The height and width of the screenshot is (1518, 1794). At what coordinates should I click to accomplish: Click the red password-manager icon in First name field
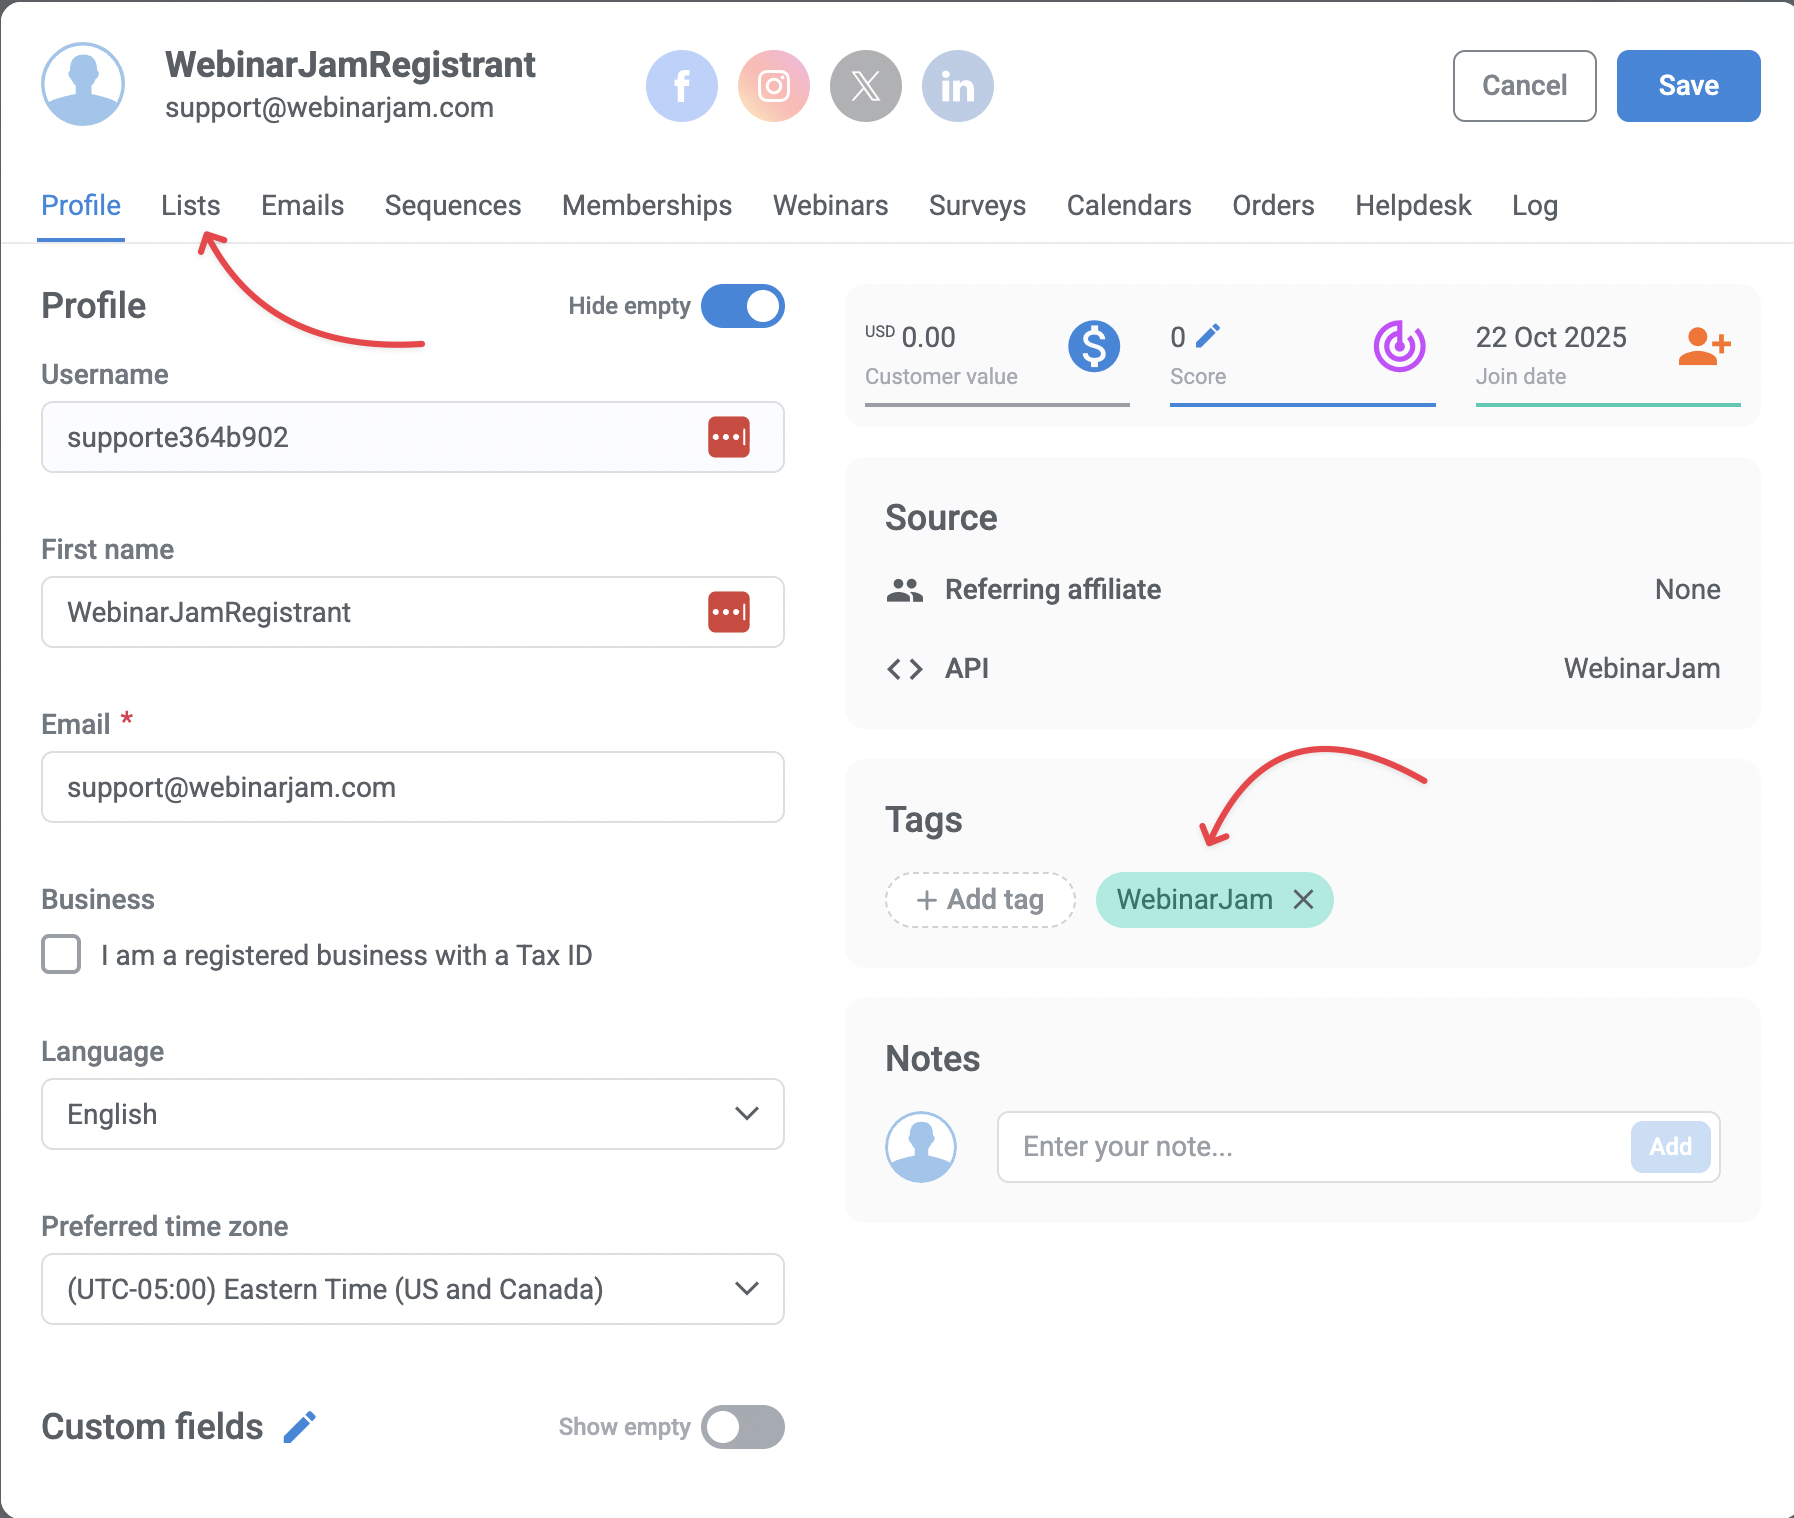(x=729, y=612)
